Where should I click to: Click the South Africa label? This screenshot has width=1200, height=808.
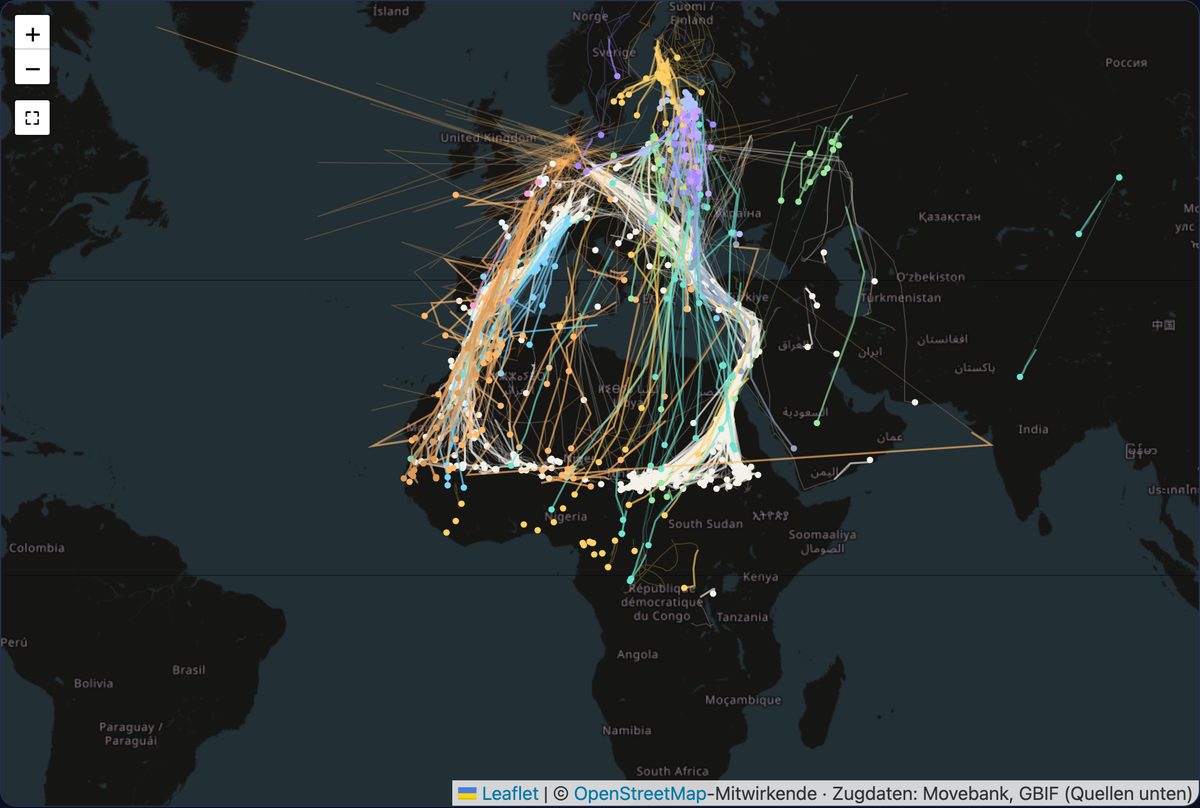click(672, 771)
